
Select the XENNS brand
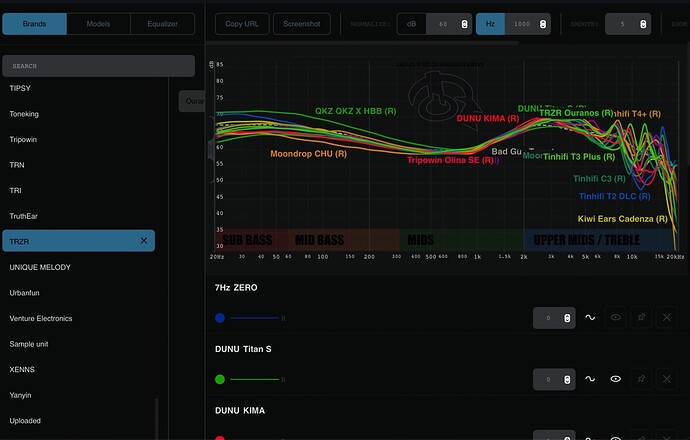(22, 369)
